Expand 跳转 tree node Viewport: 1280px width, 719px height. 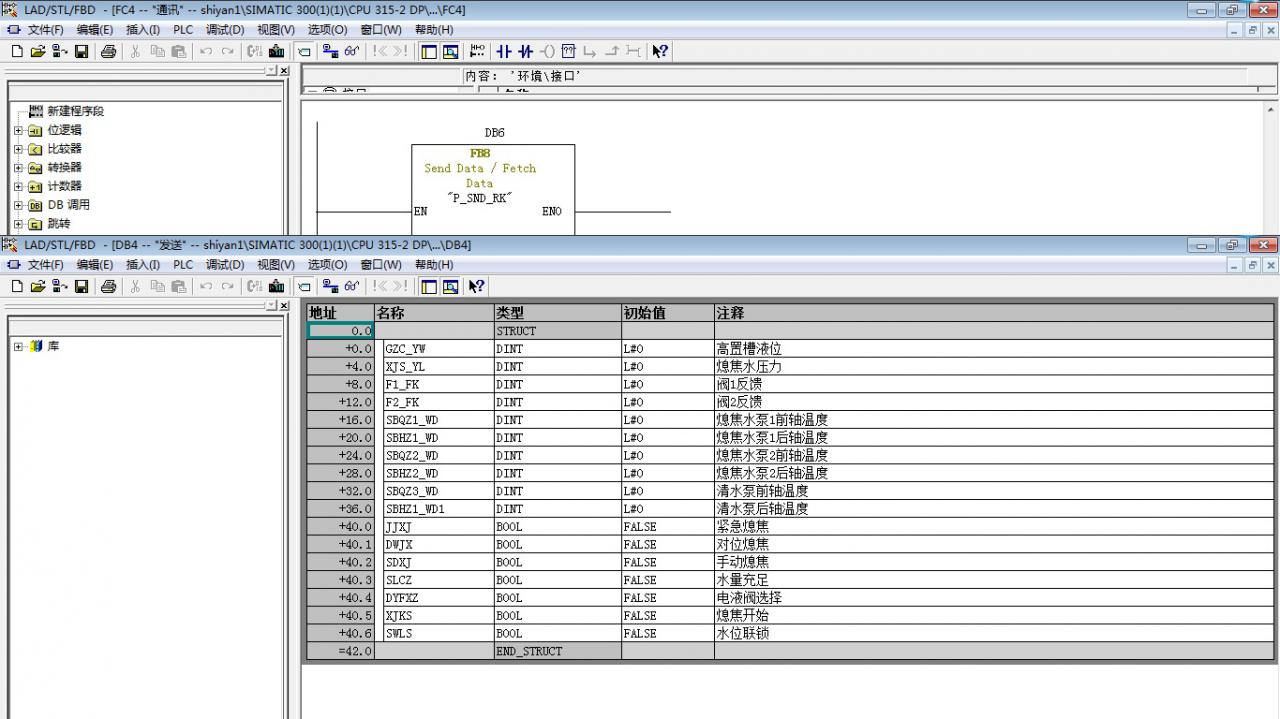click(18, 224)
